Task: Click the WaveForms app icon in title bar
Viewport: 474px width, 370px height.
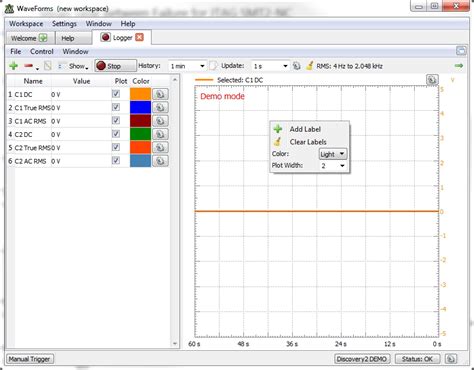Action: (x=9, y=9)
